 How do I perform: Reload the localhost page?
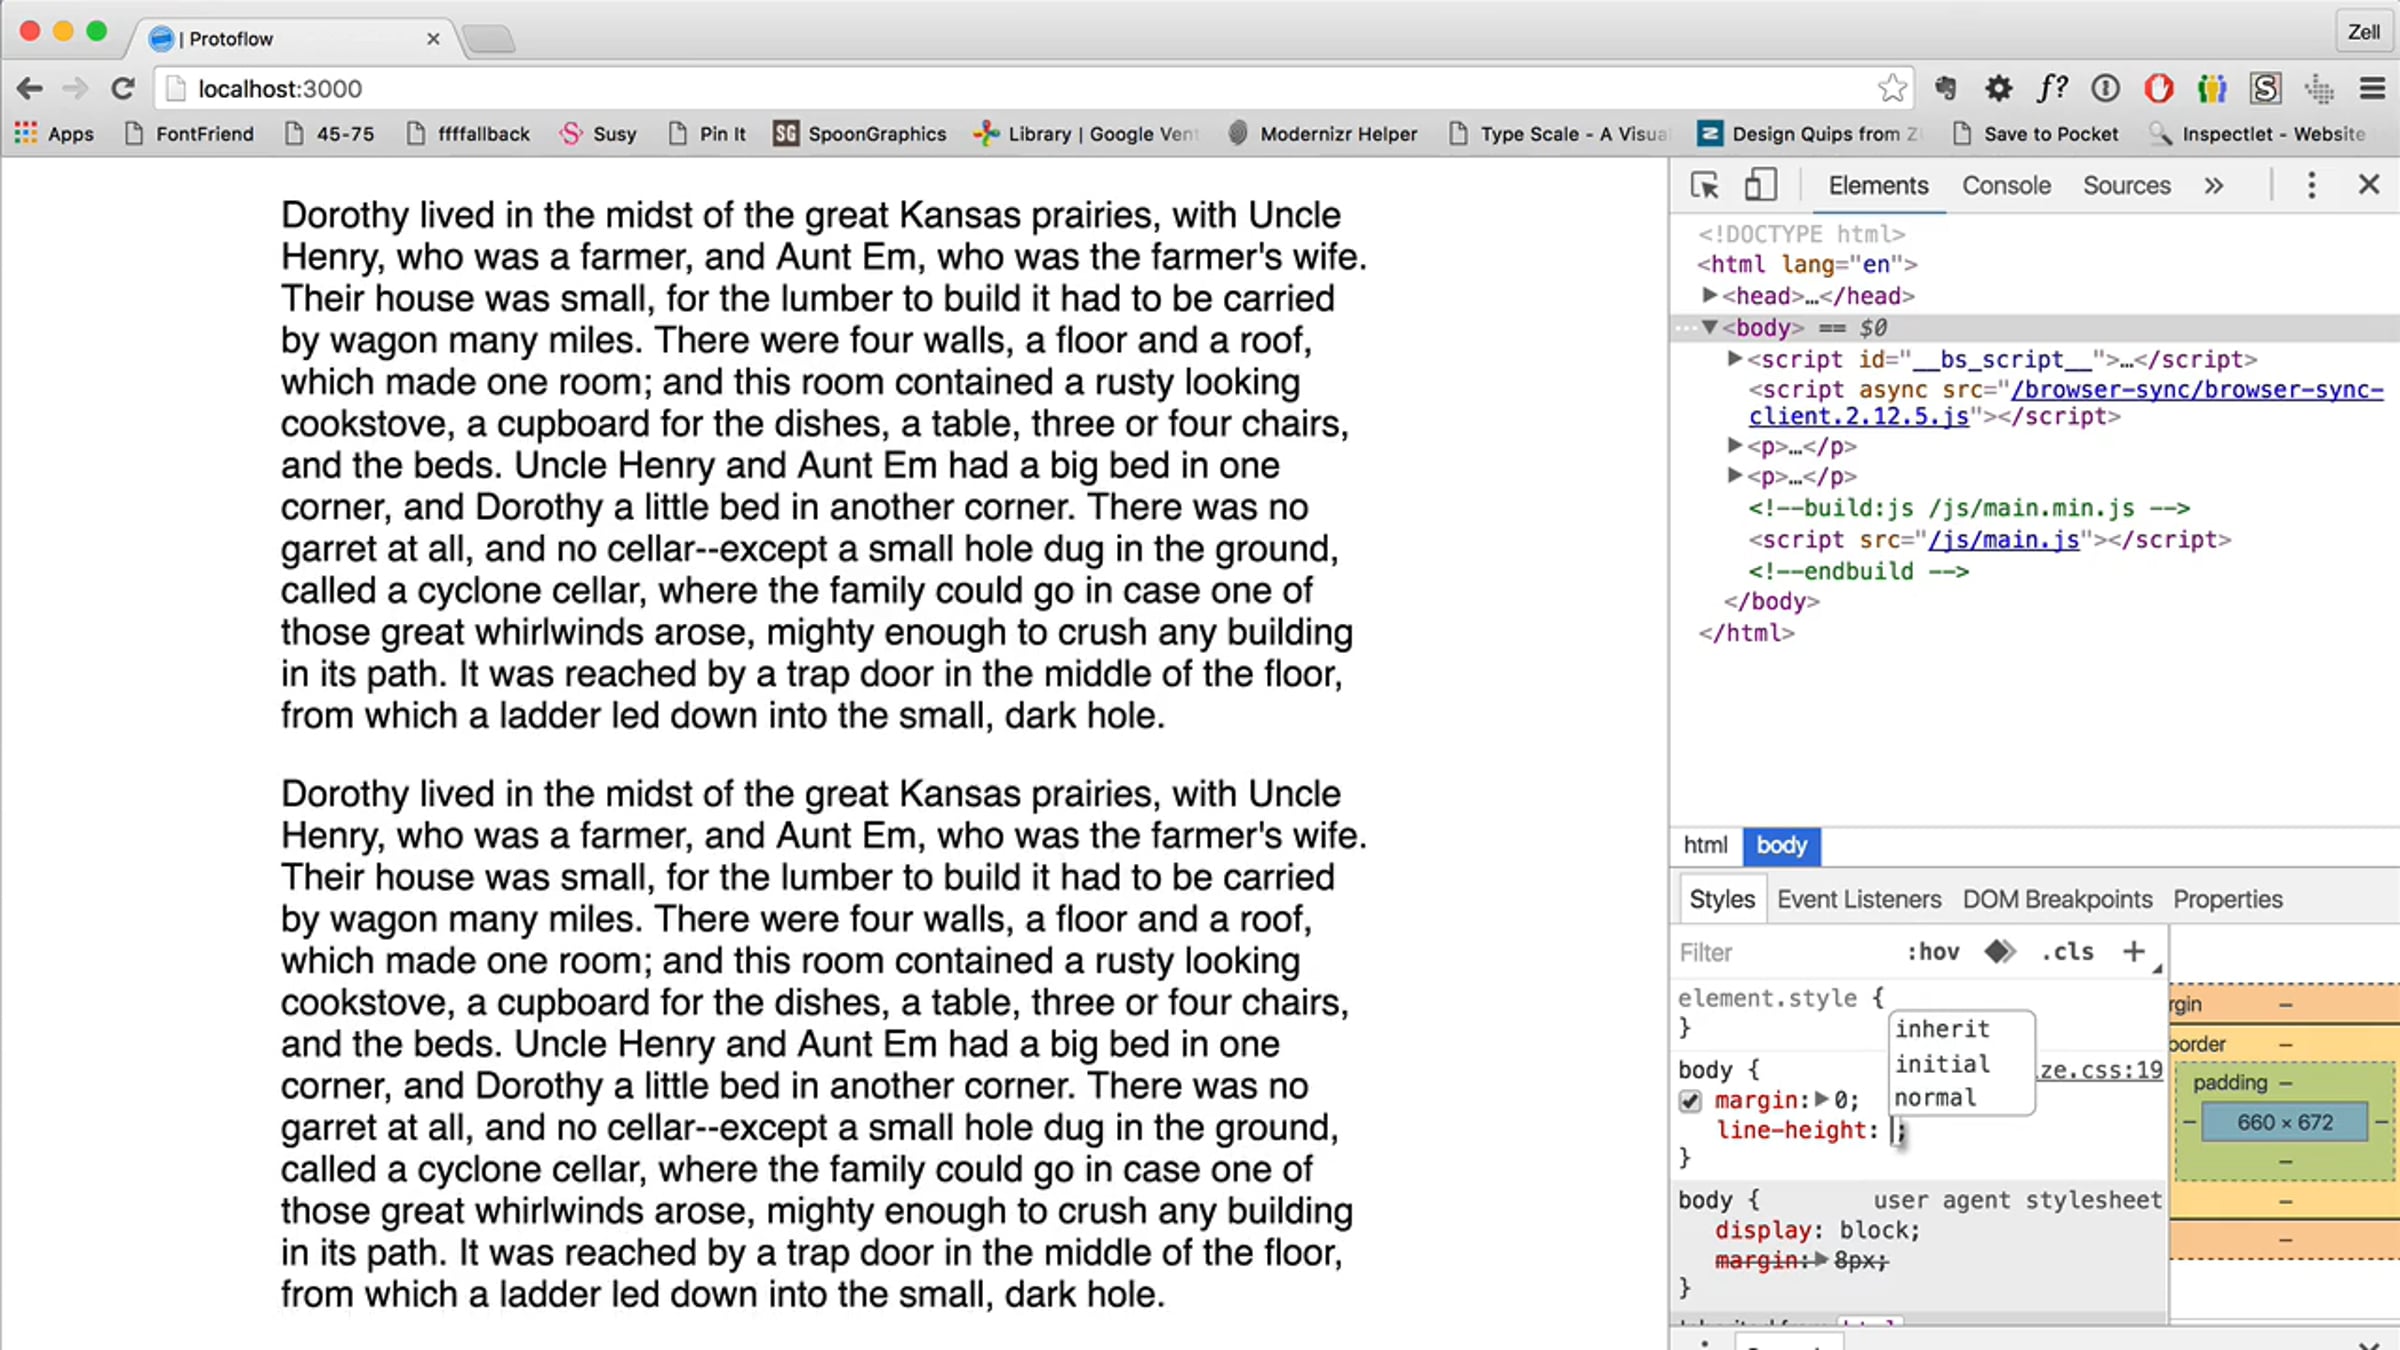[x=123, y=89]
